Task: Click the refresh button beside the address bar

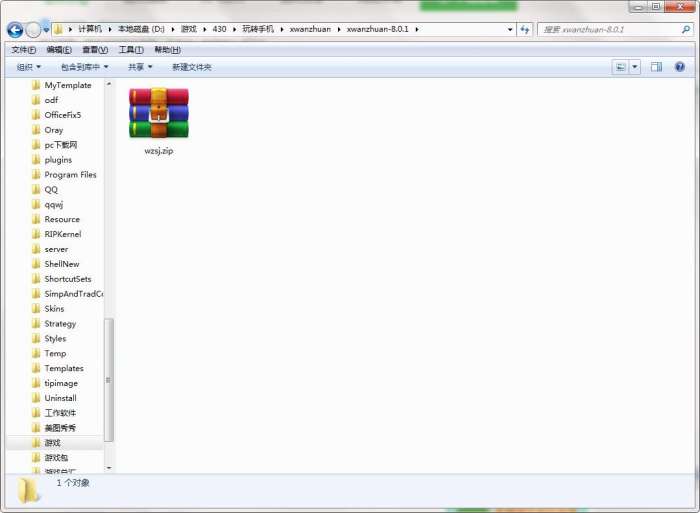Action: click(x=525, y=29)
